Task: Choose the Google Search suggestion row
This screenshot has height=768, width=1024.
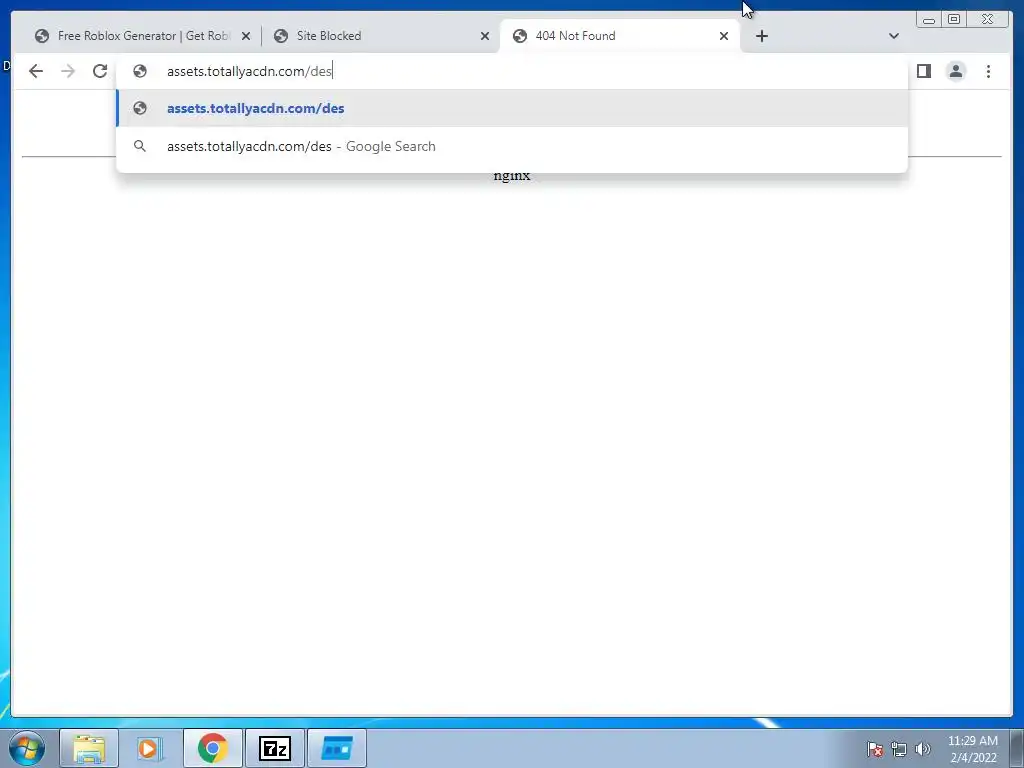Action: pos(512,146)
